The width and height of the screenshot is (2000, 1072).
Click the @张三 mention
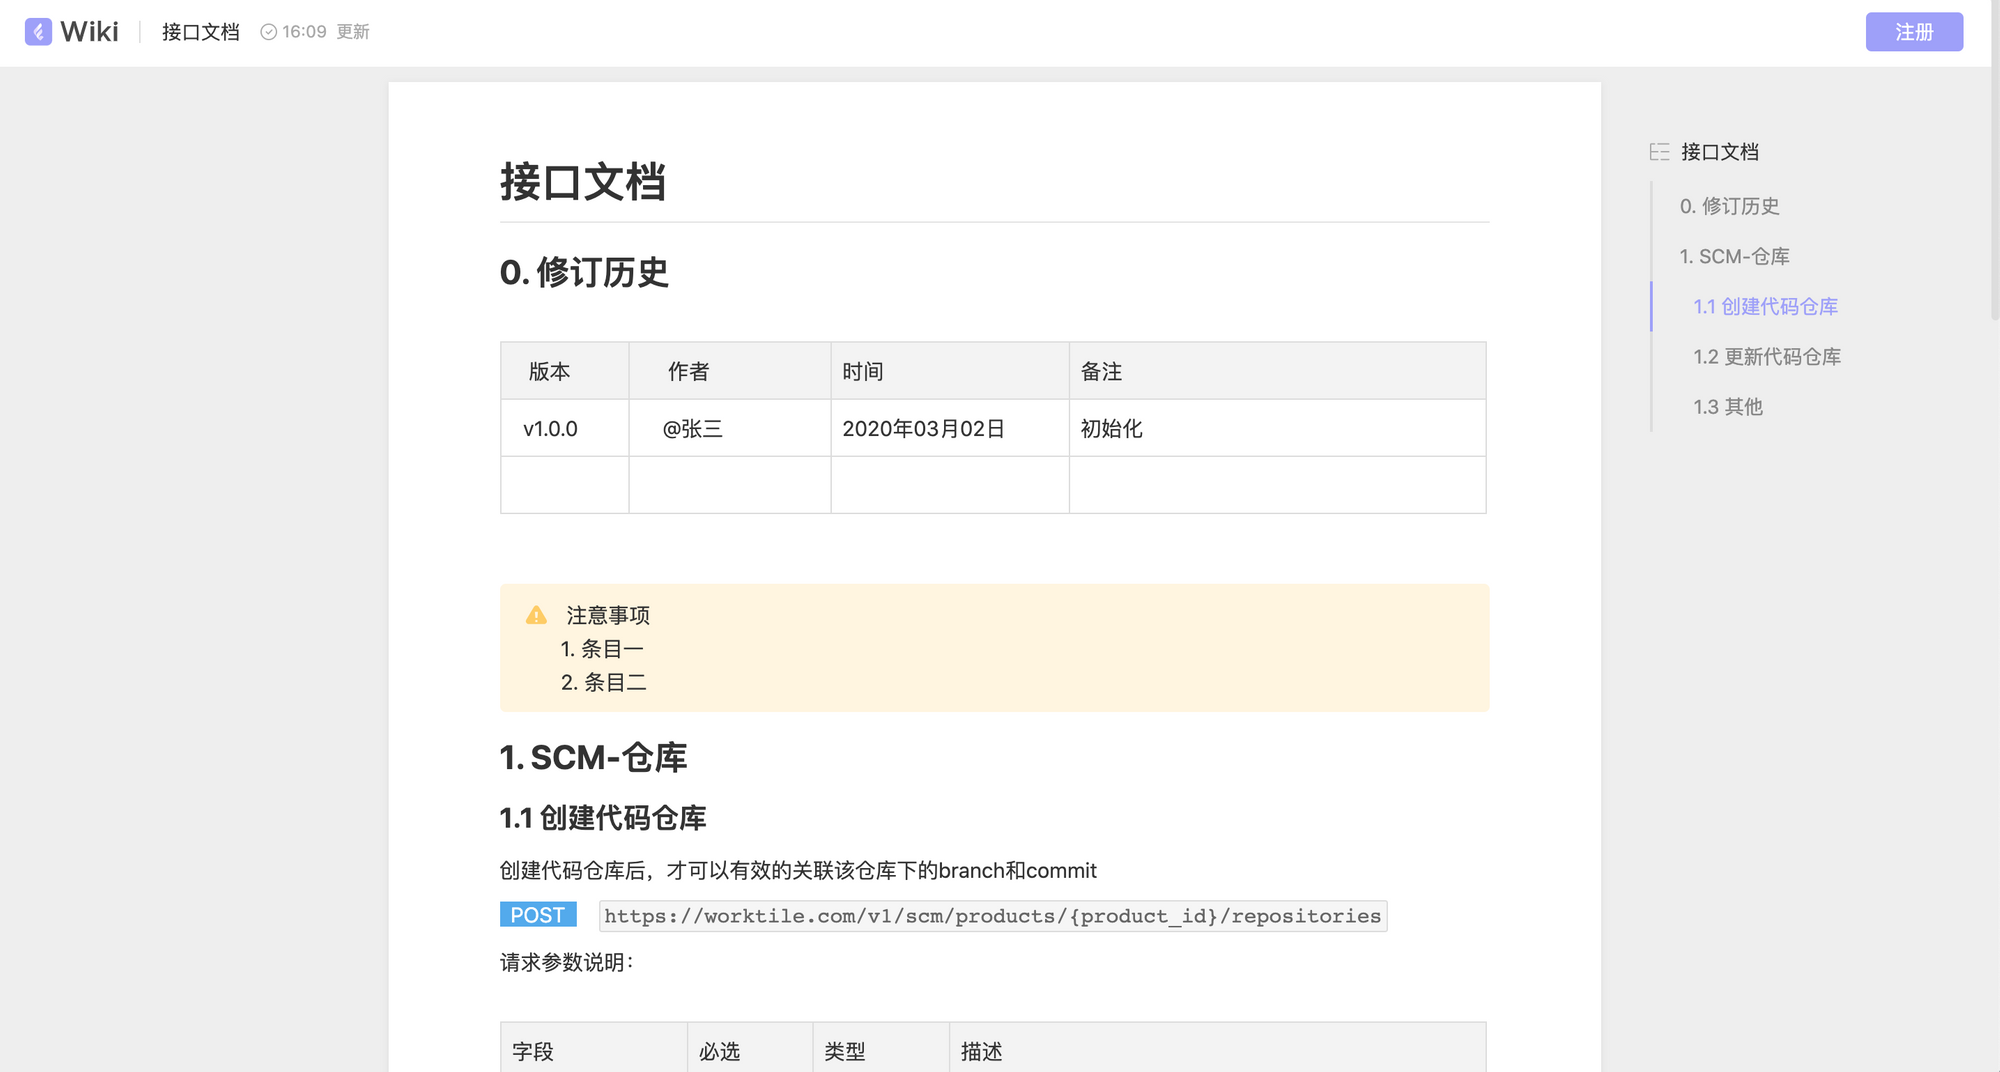click(x=692, y=429)
